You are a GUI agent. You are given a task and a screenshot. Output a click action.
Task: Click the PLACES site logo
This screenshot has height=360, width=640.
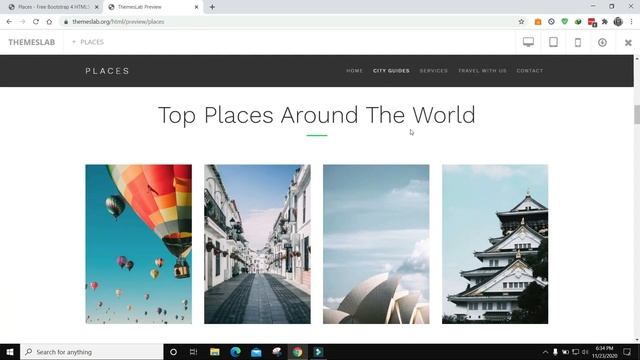(107, 71)
